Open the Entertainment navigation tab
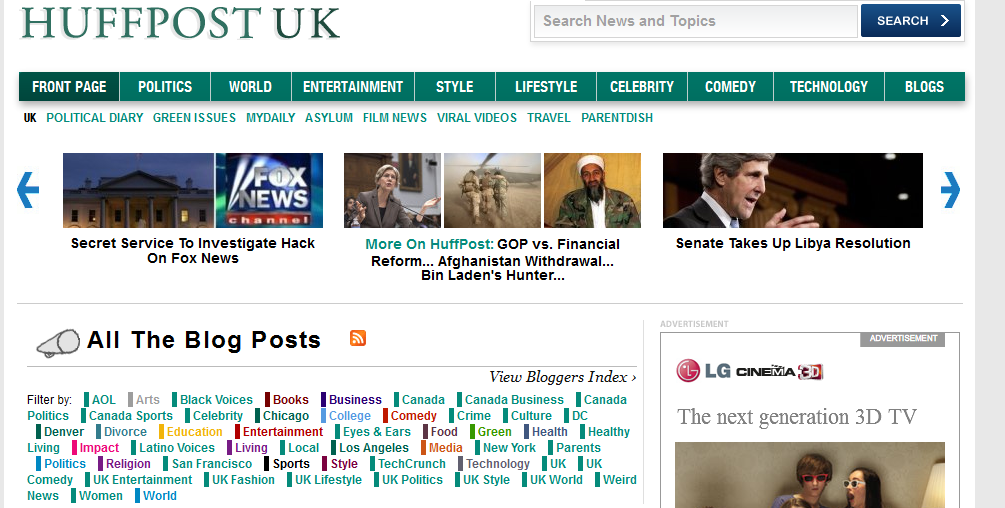1005x508 pixels. pos(353,86)
